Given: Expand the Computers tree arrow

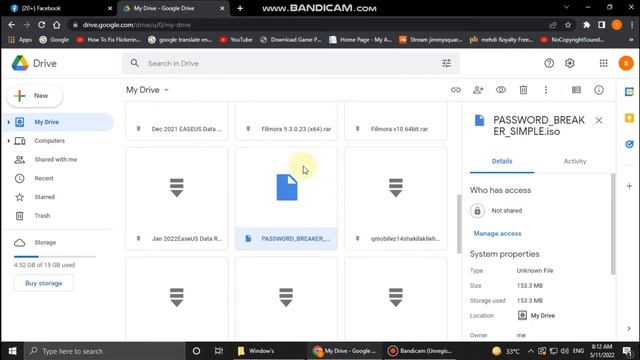Looking at the screenshot, I should pyautogui.click(x=9, y=141).
